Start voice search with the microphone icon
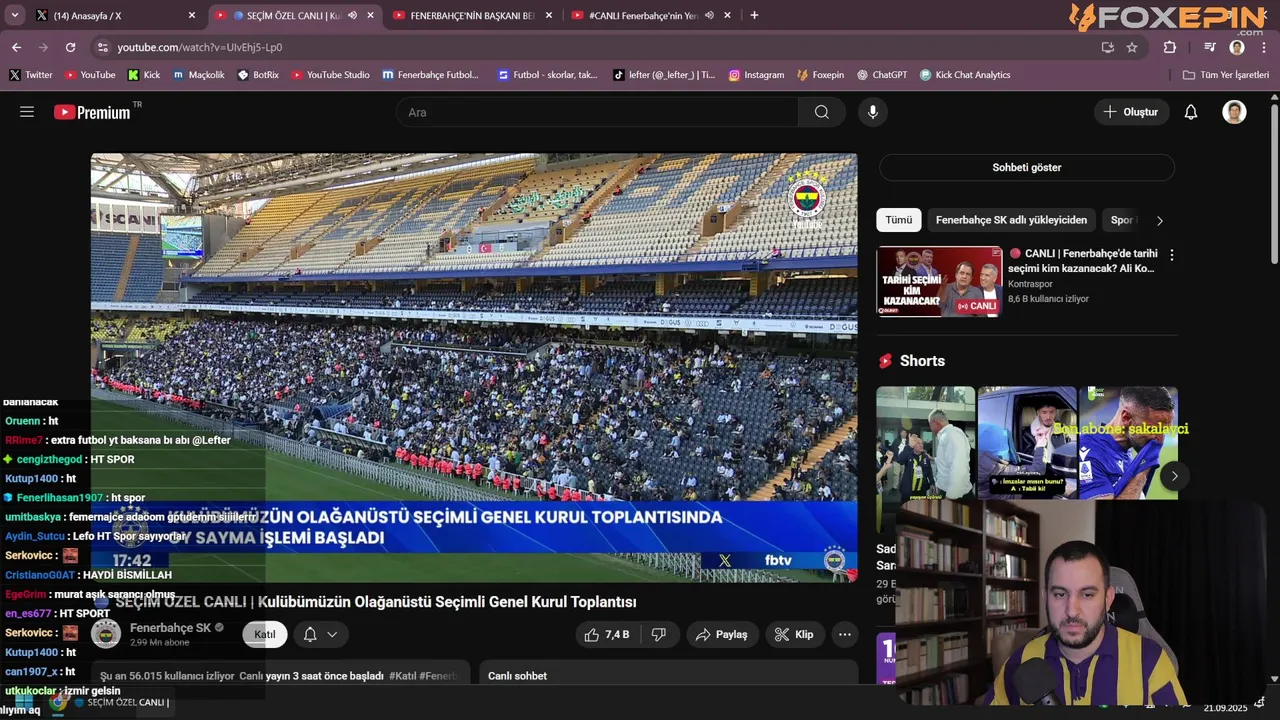The width and height of the screenshot is (1280, 720). tap(873, 112)
